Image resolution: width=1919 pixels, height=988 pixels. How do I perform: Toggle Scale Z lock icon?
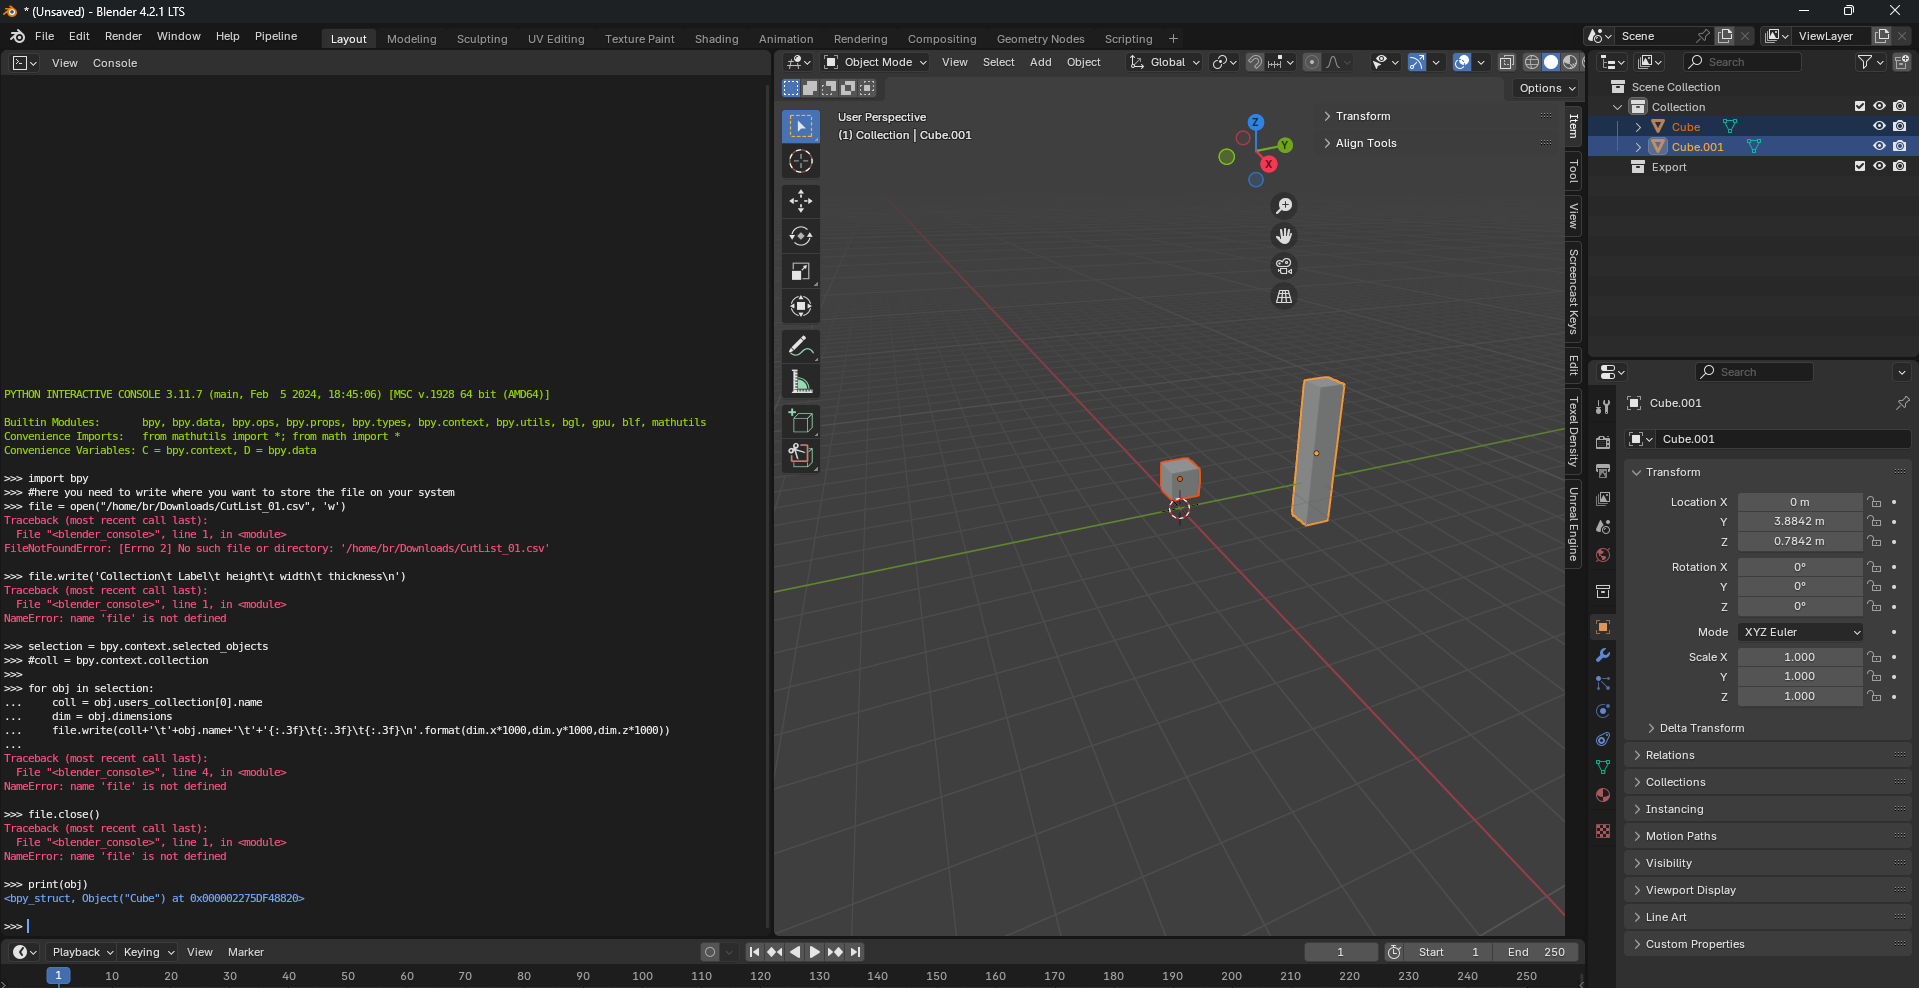1875,696
